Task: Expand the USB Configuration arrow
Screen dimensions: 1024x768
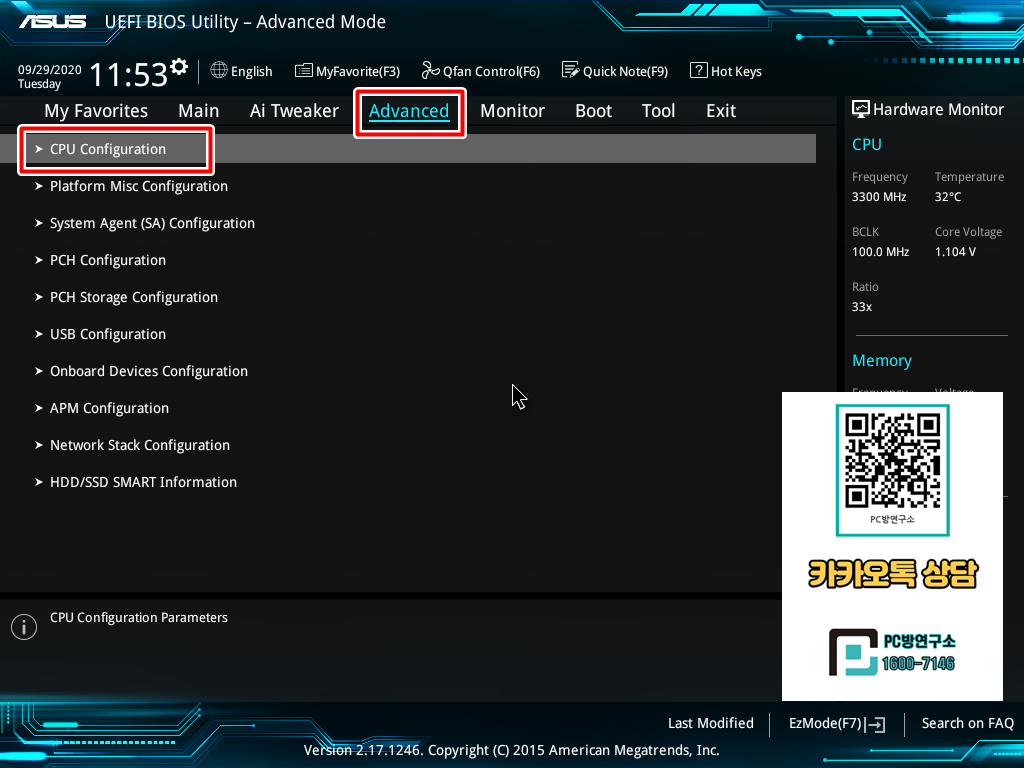Action: [39, 334]
